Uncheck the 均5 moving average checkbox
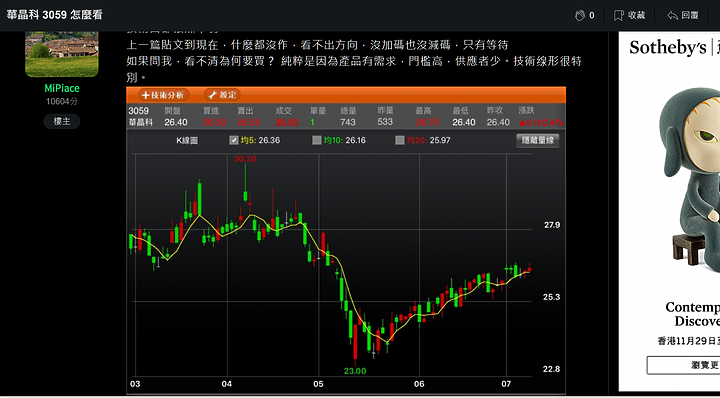Viewport: 720px width, 398px height. [x=234, y=140]
